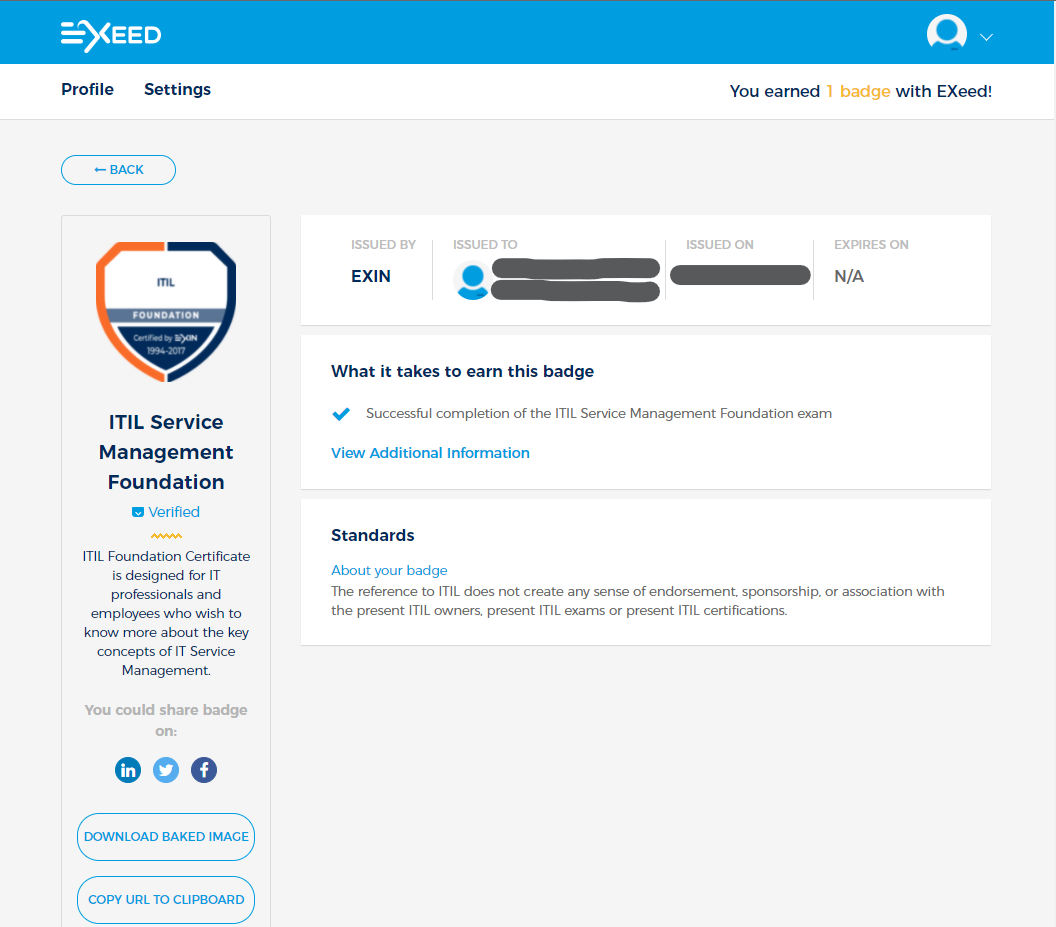
Task: Click the N/A expiry value
Action: pyautogui.click(x=849, y=276)
